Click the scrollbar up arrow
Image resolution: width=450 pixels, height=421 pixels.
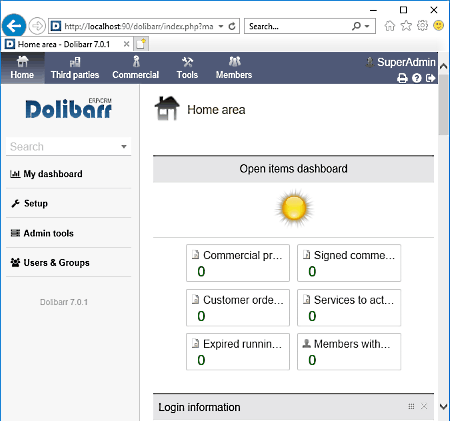(443, 66)
